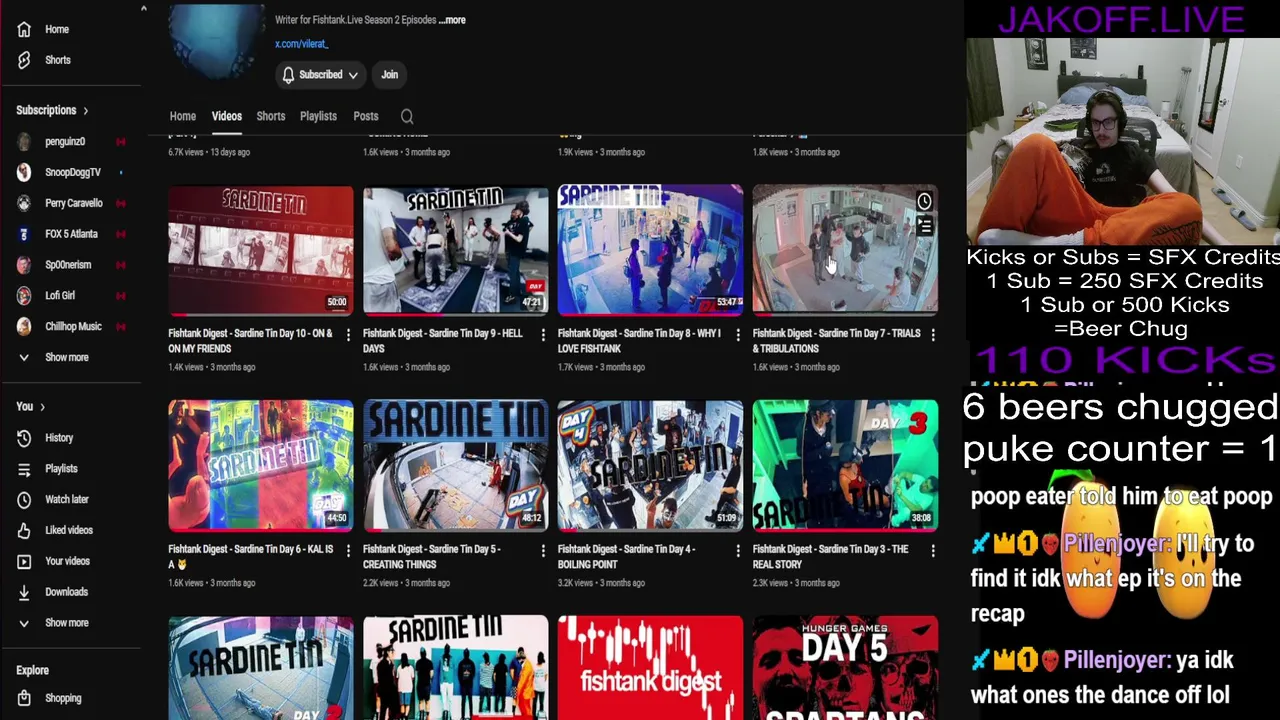Open the Day 4 - BOILING POINT title
1280x720 pixels.
626,557
